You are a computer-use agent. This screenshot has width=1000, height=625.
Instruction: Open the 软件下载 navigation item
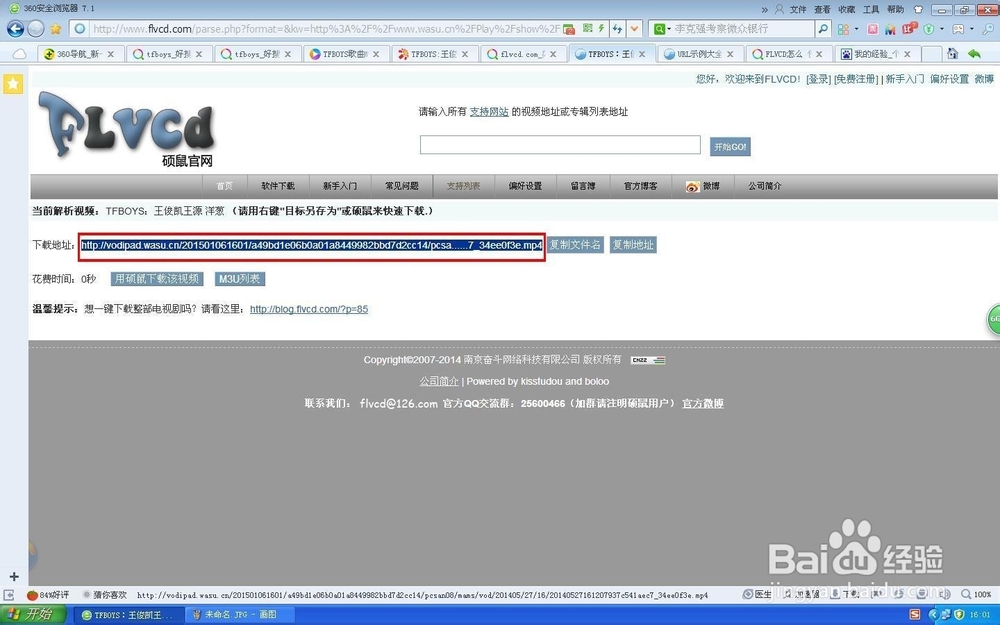[x=278, y=186]
